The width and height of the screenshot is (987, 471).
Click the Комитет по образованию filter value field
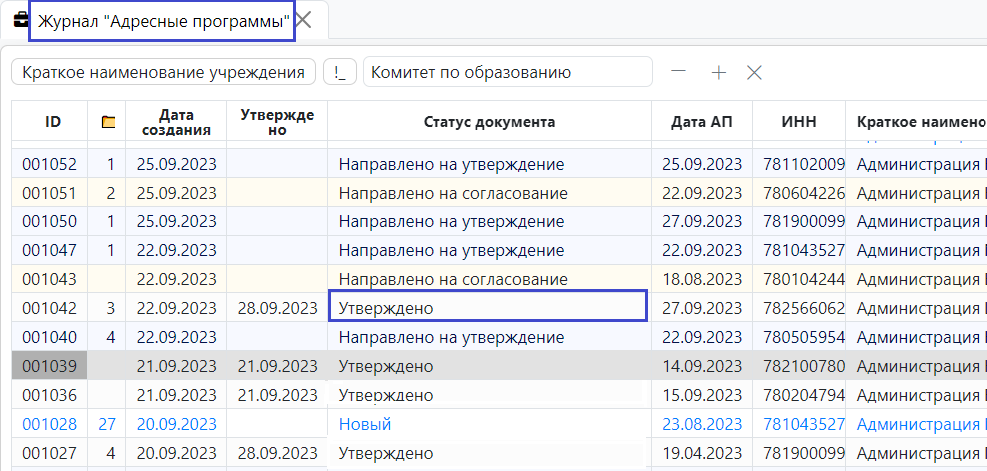[x=507, y=72]
